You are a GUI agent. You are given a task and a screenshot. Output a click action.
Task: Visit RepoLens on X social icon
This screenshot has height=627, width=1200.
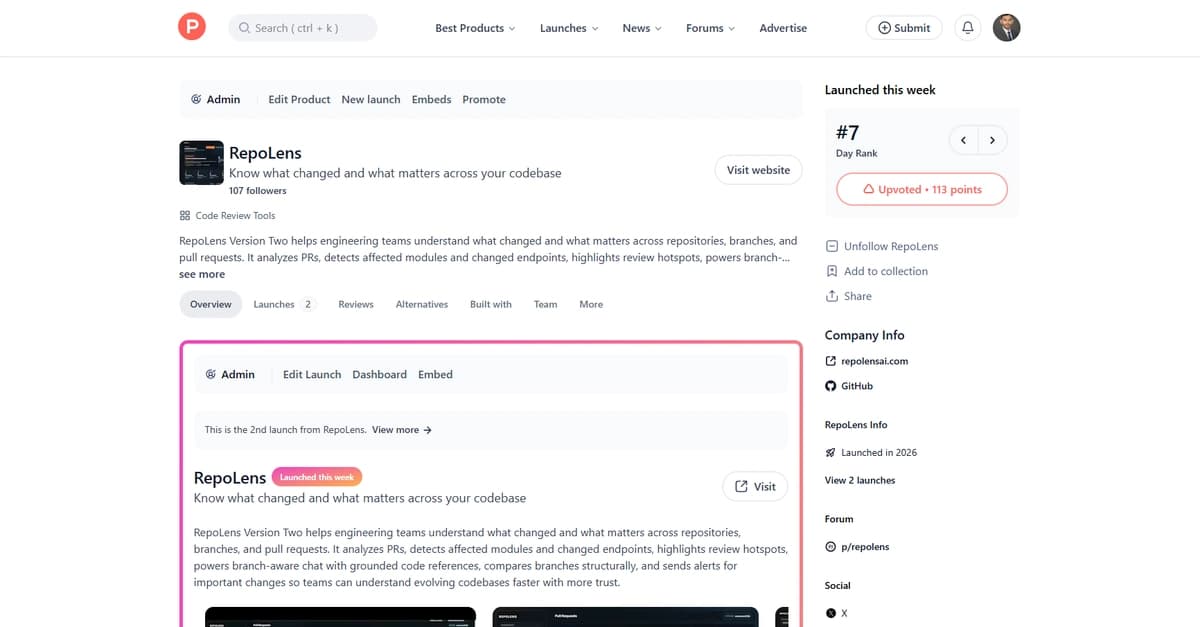831,613
